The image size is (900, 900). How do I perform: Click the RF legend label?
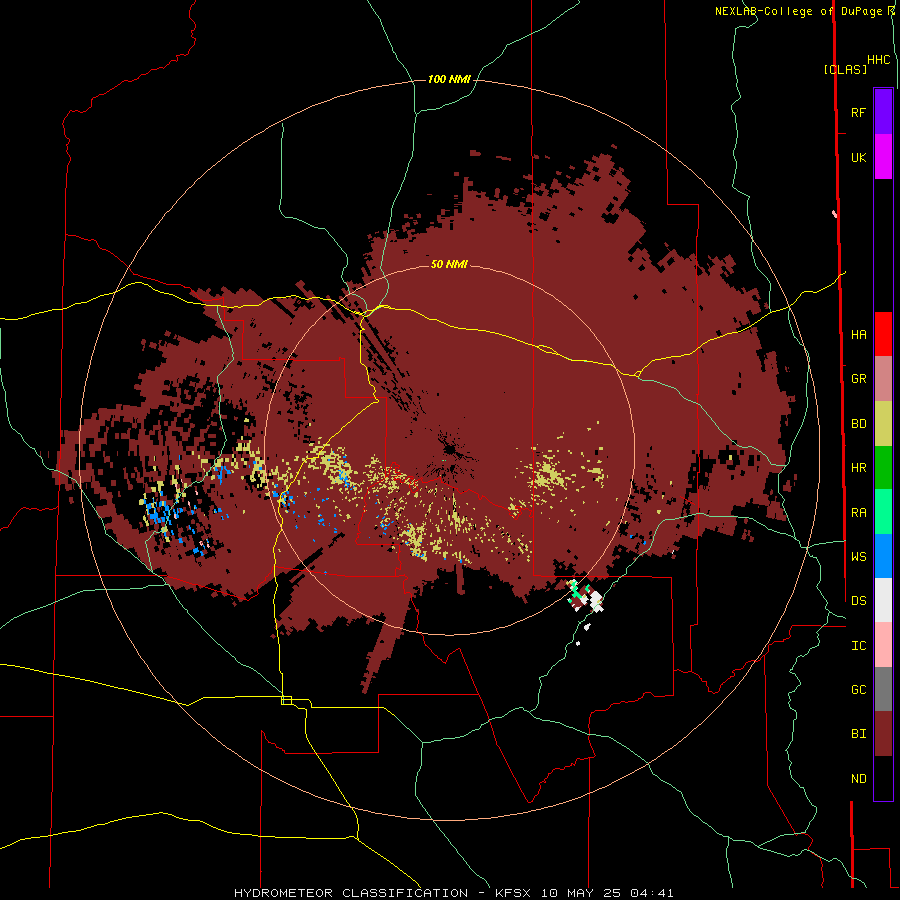click(858, 112)
